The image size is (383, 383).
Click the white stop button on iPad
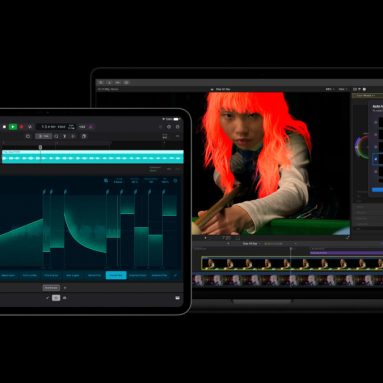(x=4, y=127)
